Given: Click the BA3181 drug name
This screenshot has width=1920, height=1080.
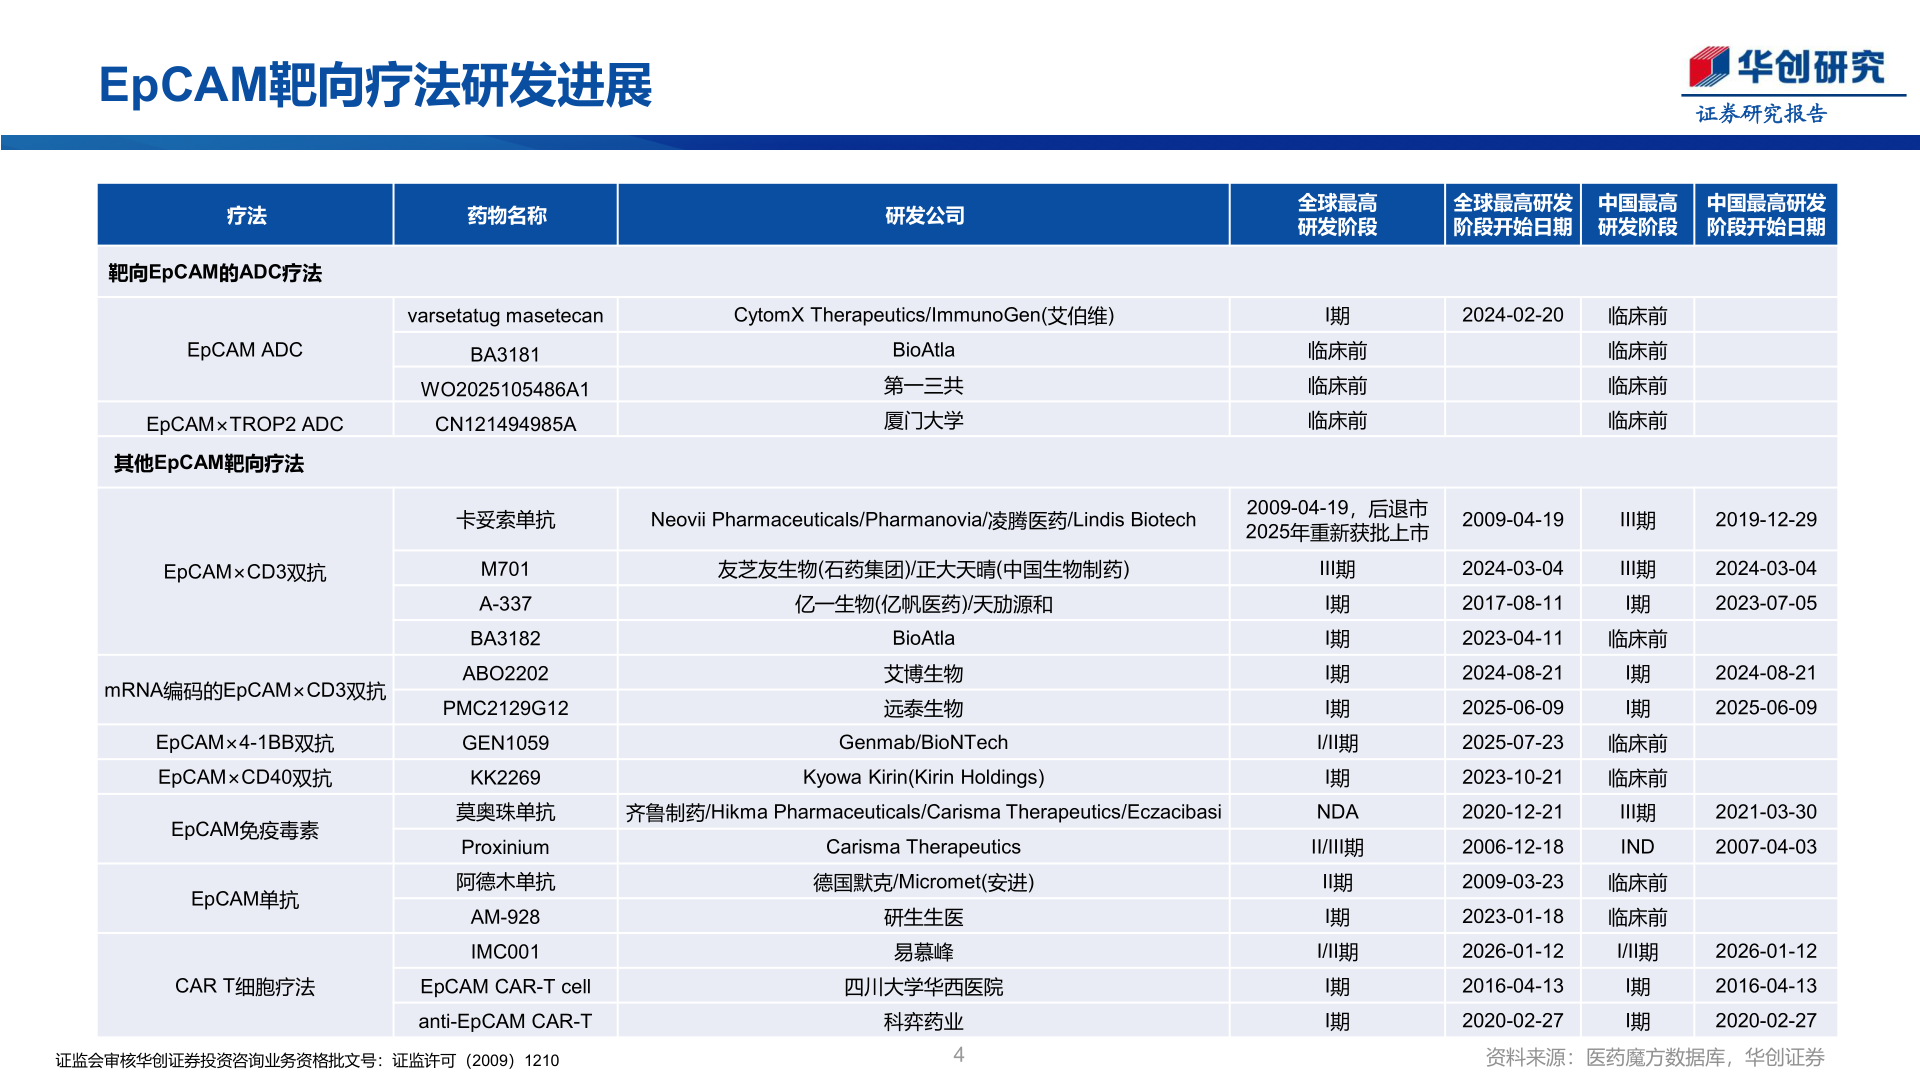Looking at the screenshot, I should coord(505,354).
